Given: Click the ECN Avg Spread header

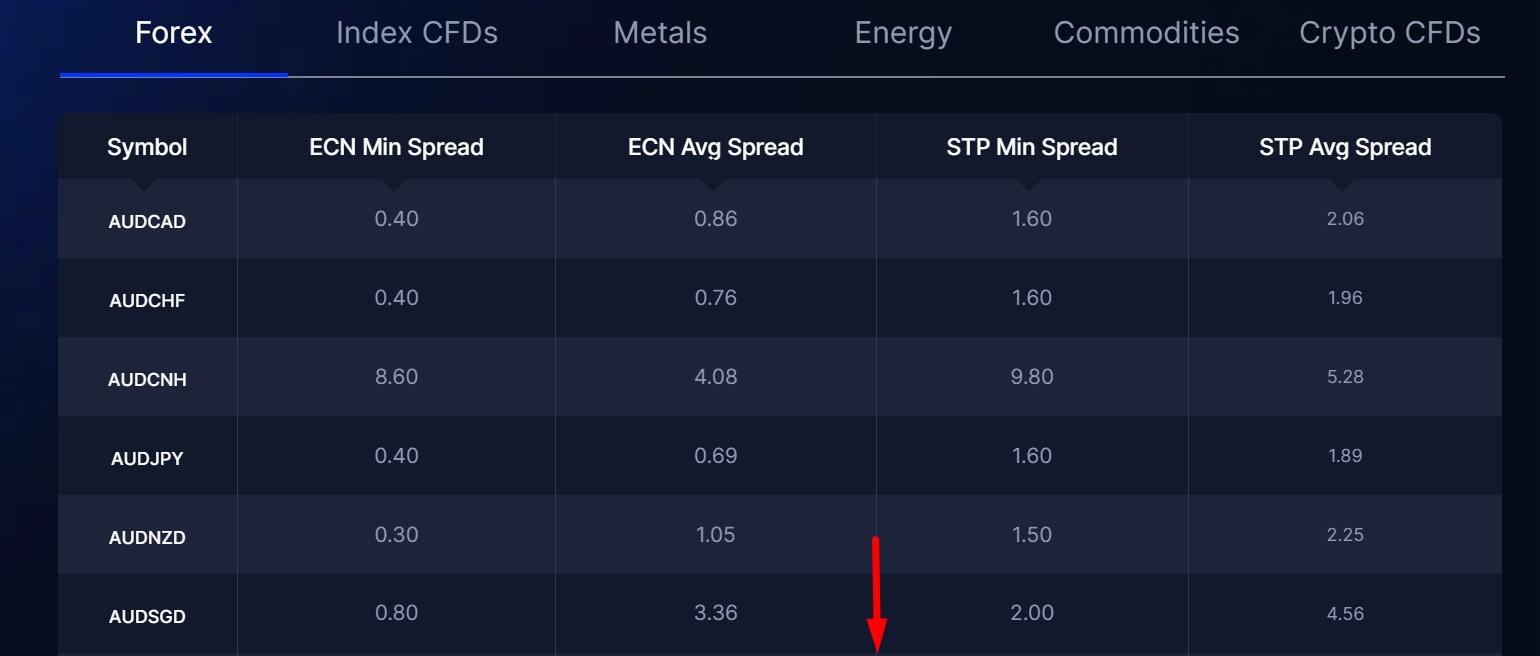Looking at the screenshot, I should (716, 147).
